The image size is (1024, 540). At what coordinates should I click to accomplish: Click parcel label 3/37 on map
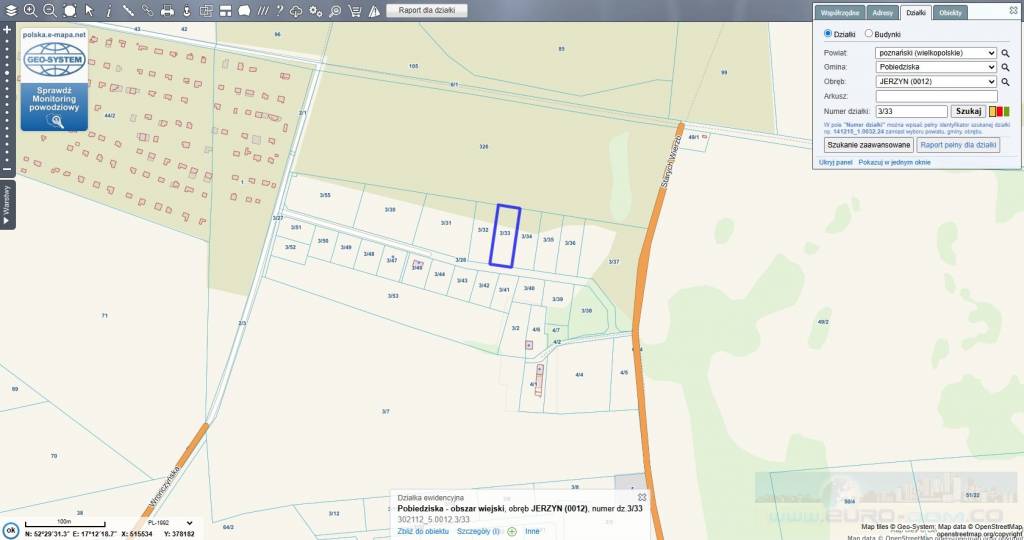pos(613,262)
